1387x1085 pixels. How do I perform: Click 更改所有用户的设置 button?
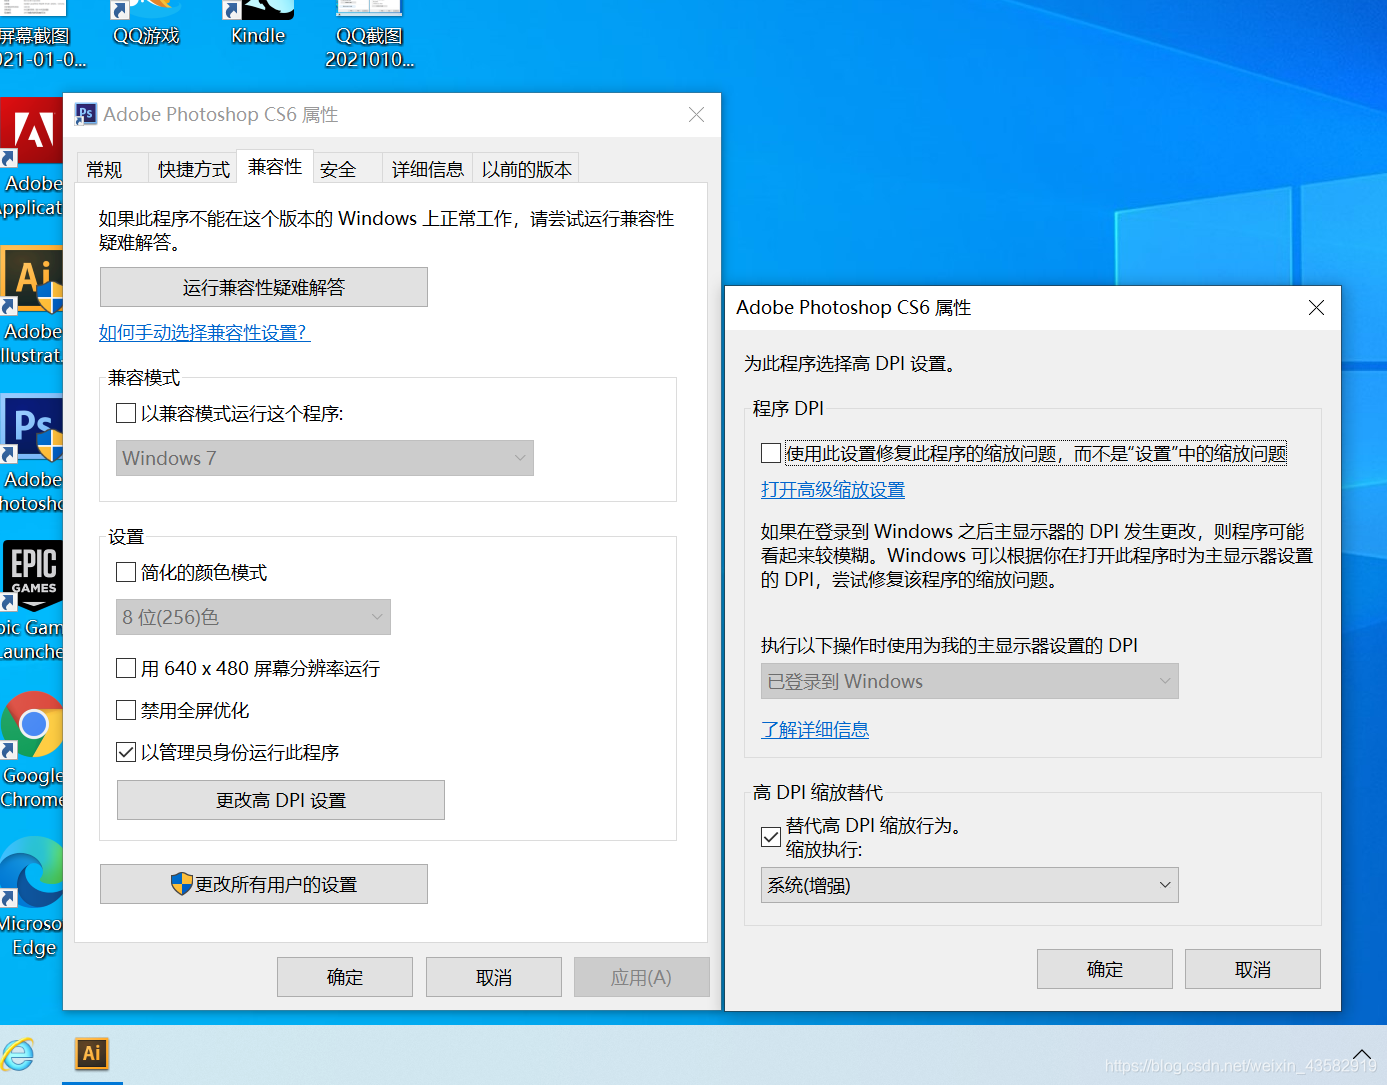264,884
